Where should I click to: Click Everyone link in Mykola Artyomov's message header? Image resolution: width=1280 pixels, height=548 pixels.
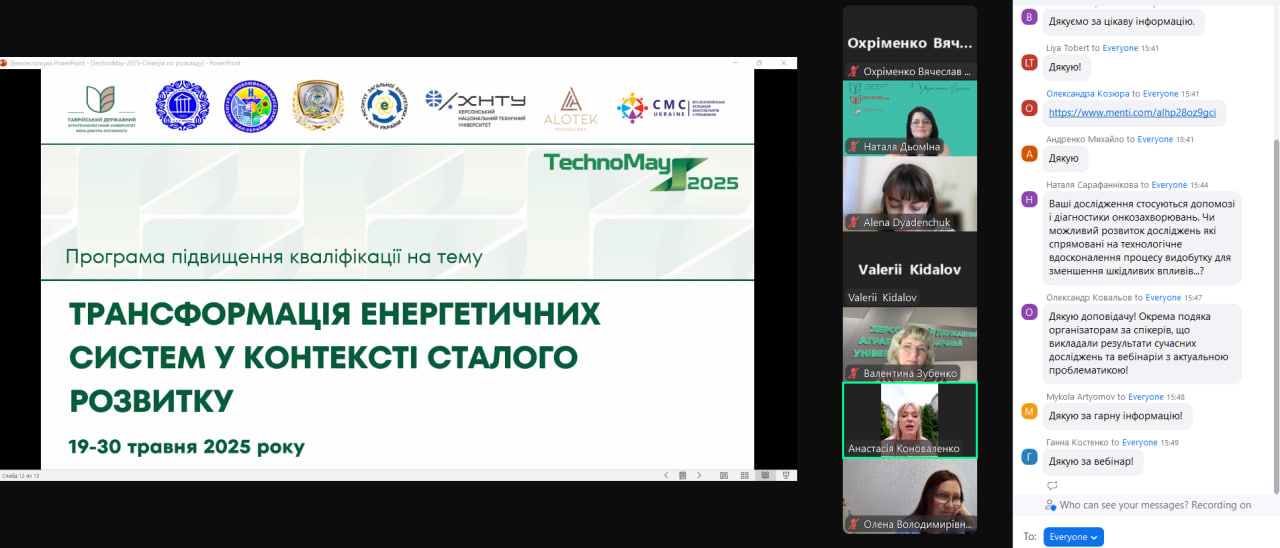(1145, 397)
